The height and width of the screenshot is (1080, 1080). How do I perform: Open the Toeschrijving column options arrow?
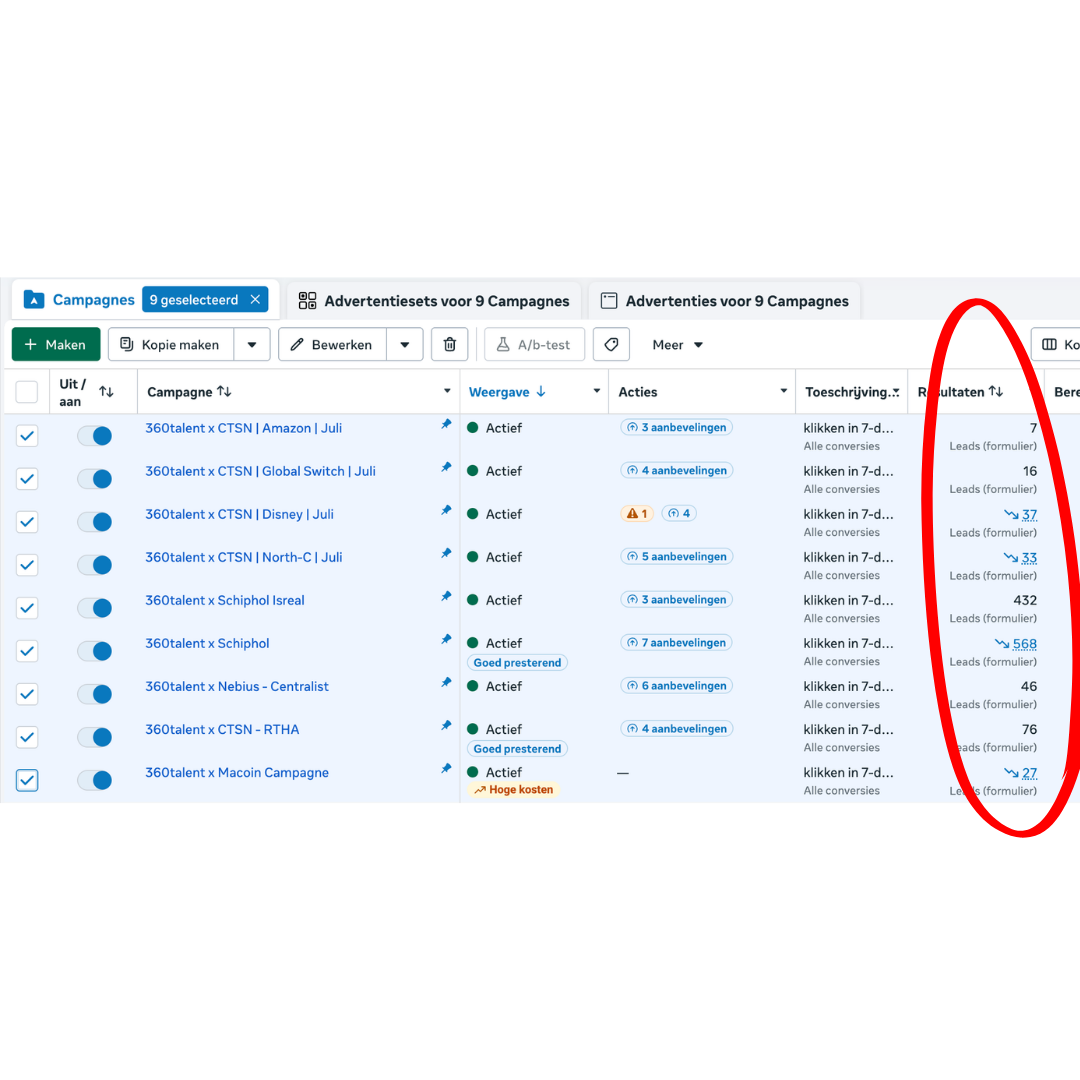pos(895,392)
